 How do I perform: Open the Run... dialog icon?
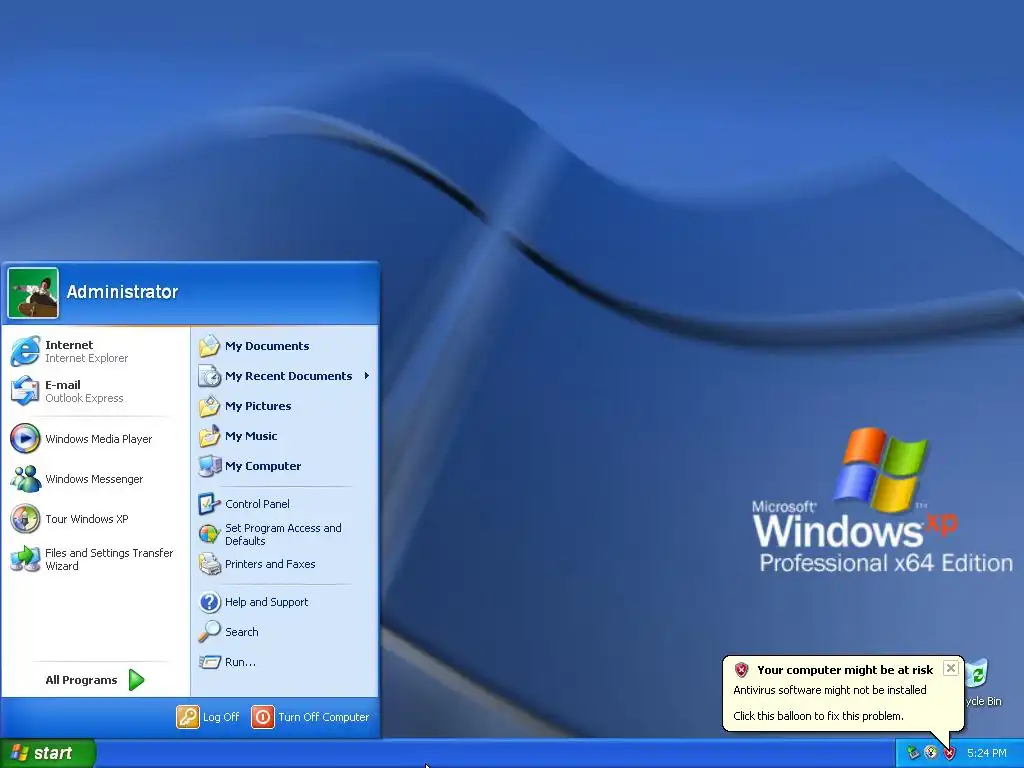(x=210, y=662)
